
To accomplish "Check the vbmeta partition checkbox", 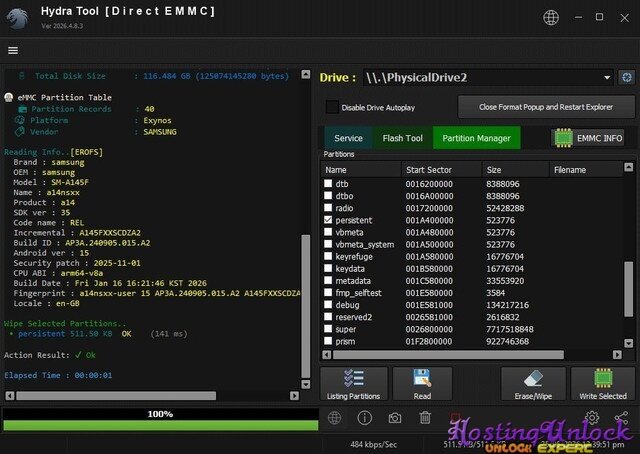I will tap(328, 232).
